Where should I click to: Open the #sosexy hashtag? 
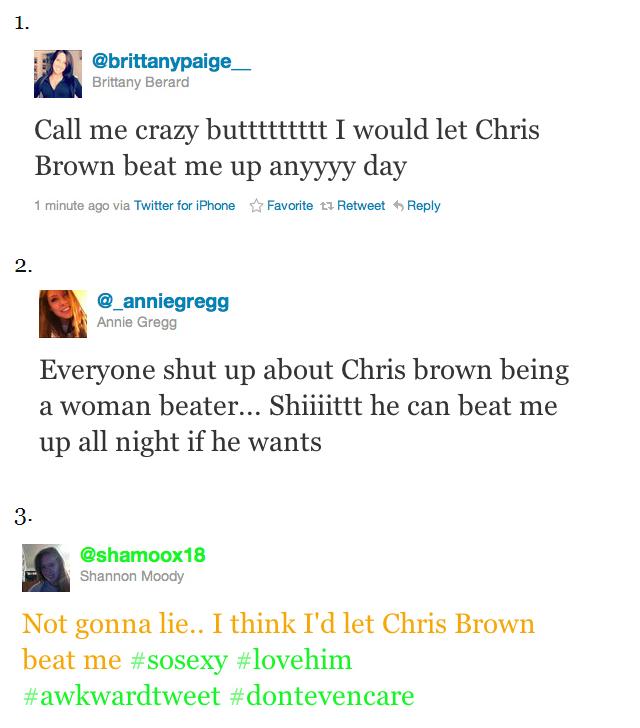(179, 660)
